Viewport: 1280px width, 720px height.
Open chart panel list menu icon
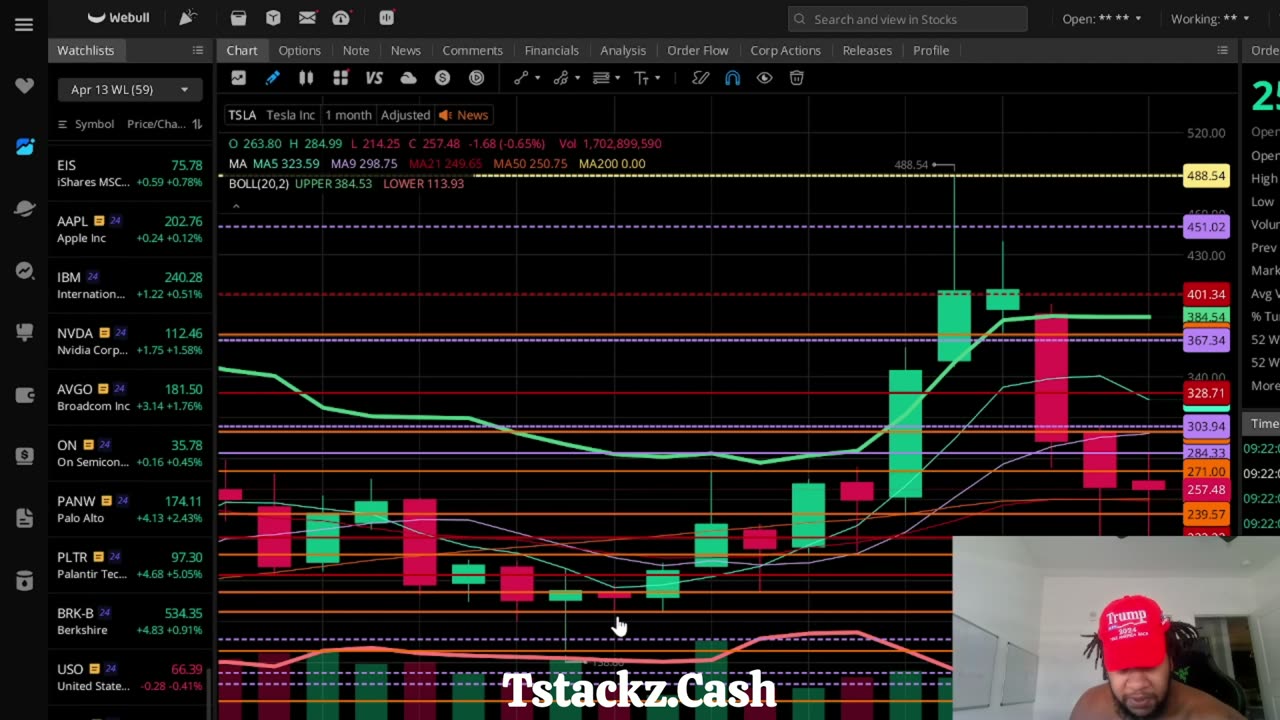pyautogui.click(x=1222, y=50)
